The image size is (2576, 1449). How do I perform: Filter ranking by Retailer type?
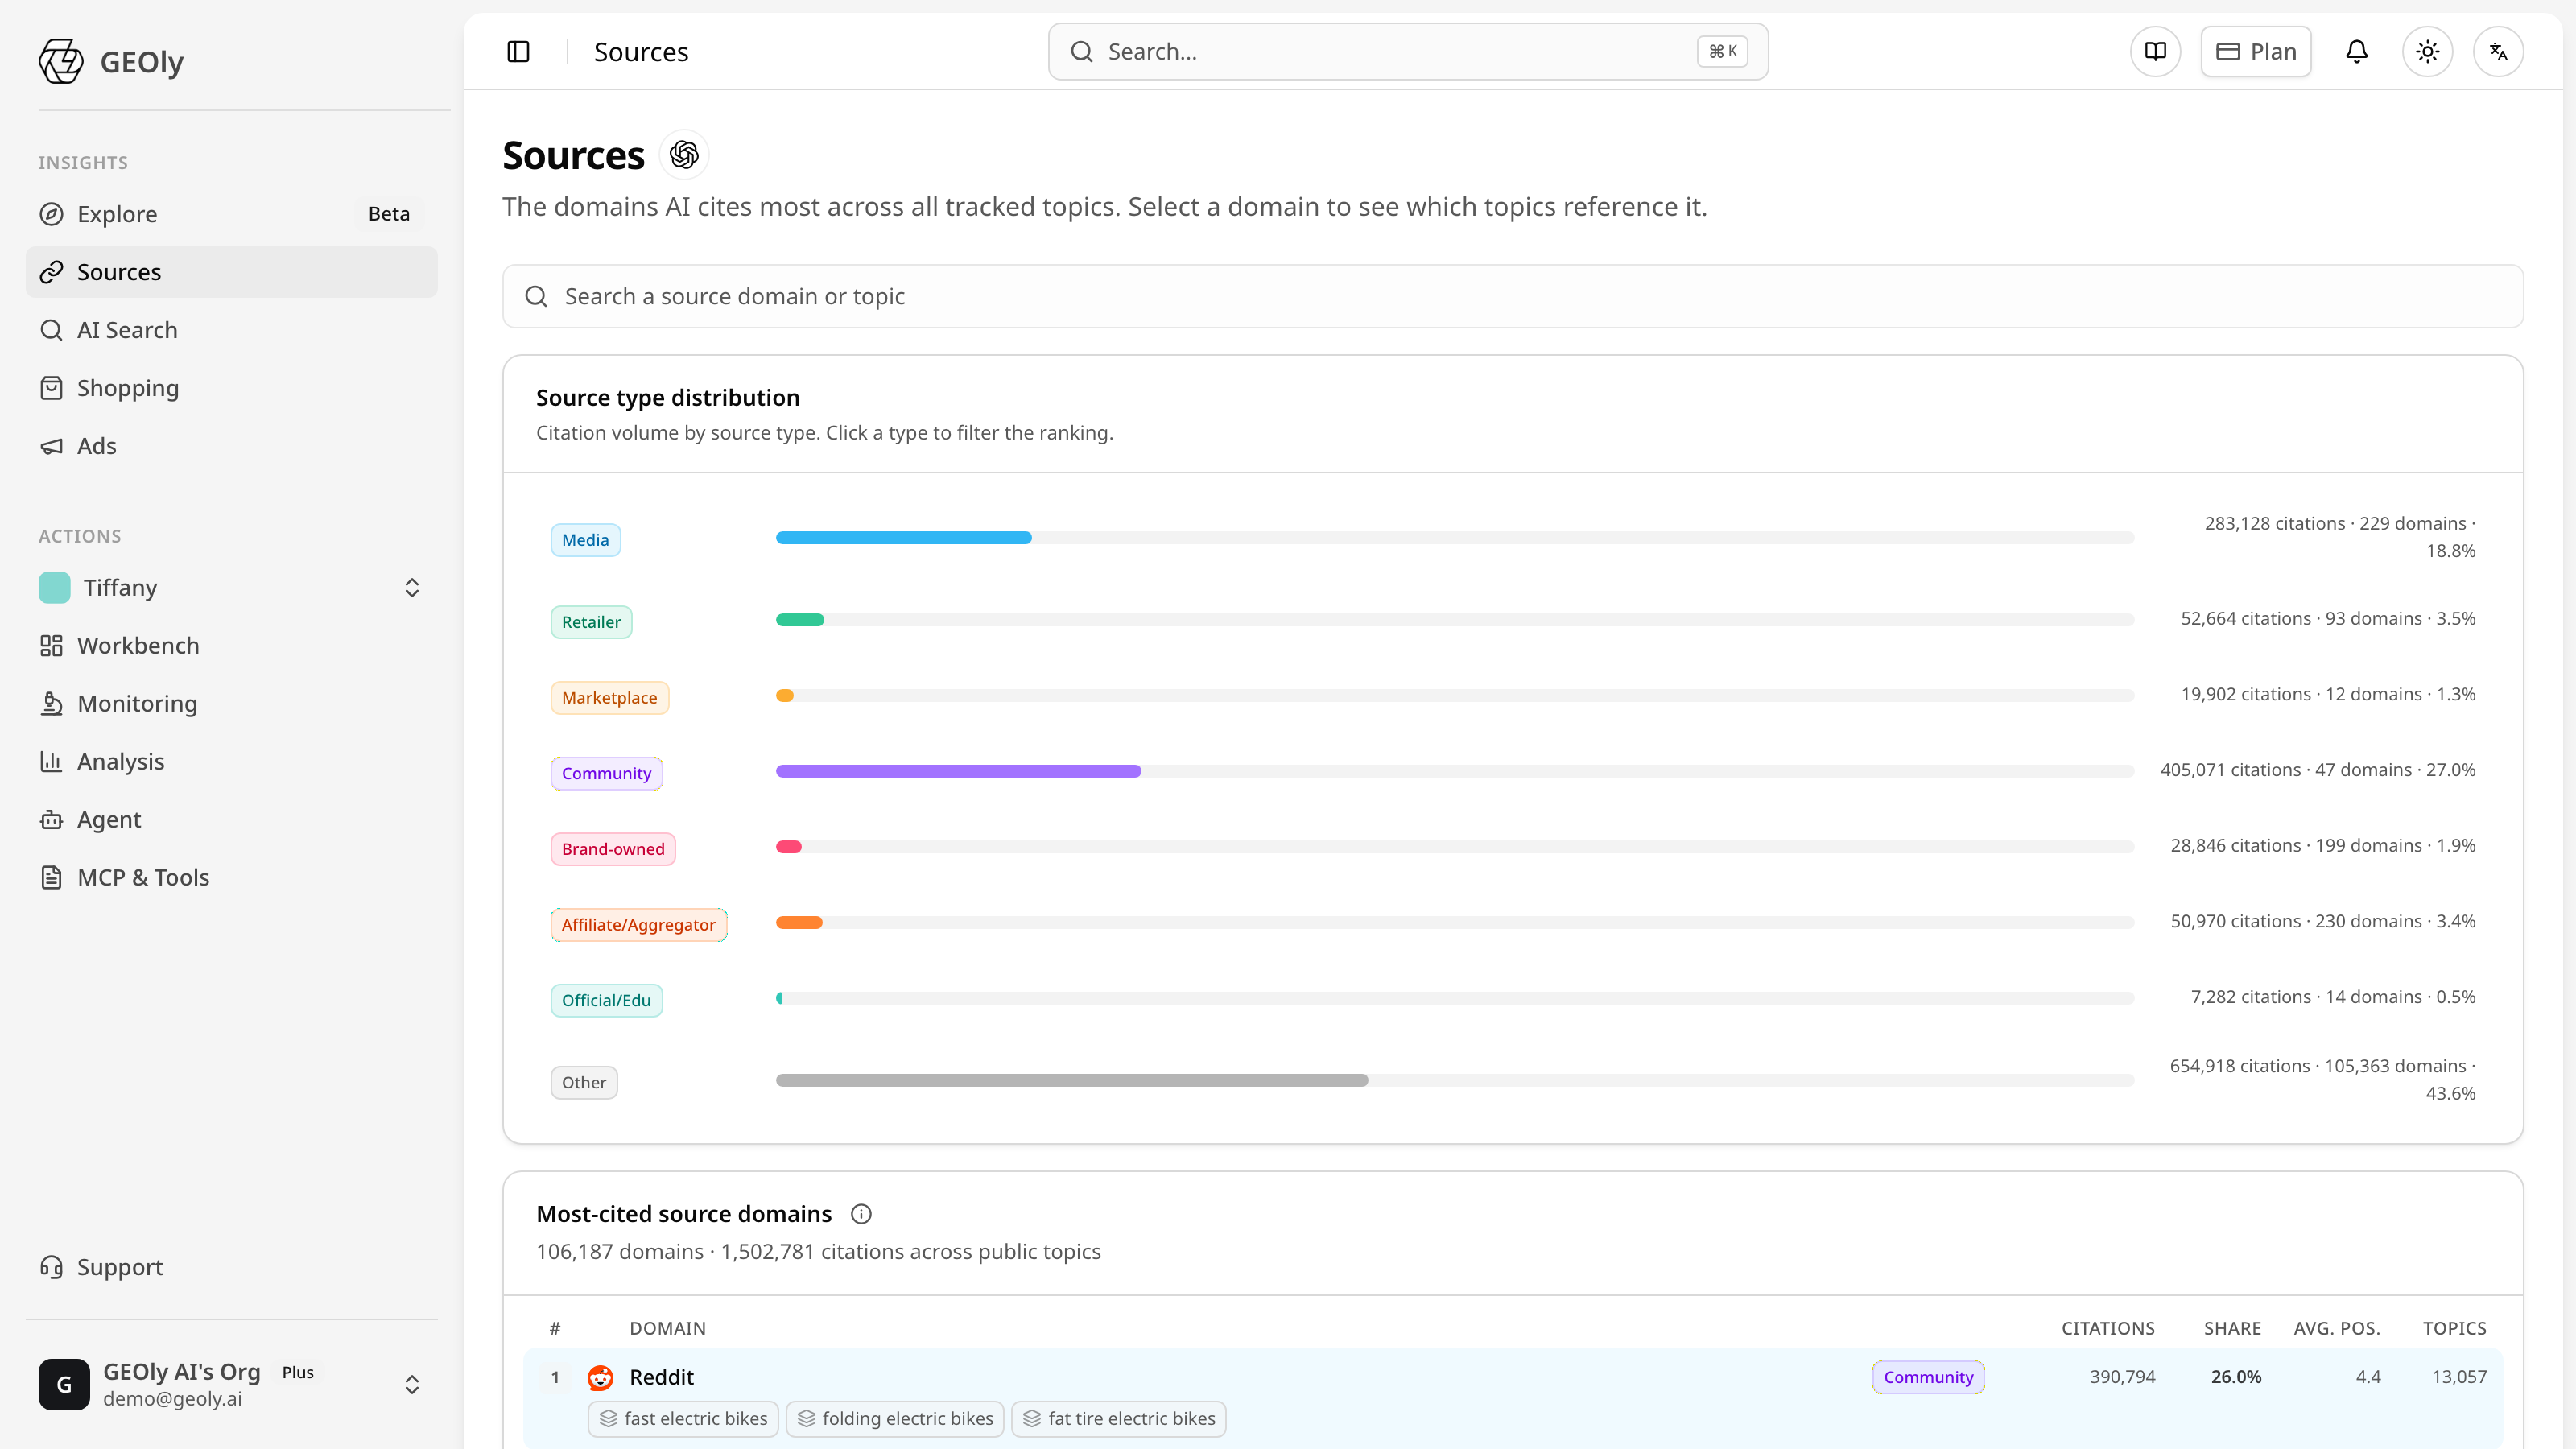coord(591,622)
